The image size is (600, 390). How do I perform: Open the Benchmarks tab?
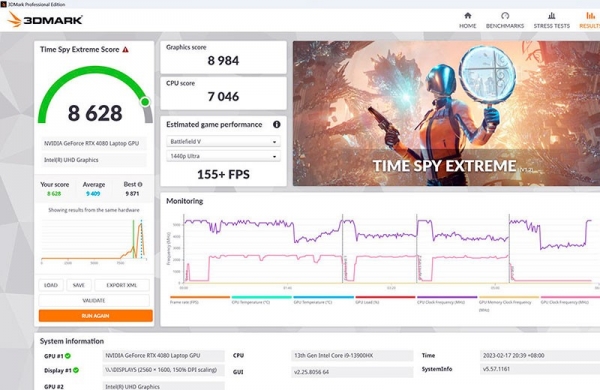pos(505,20)
